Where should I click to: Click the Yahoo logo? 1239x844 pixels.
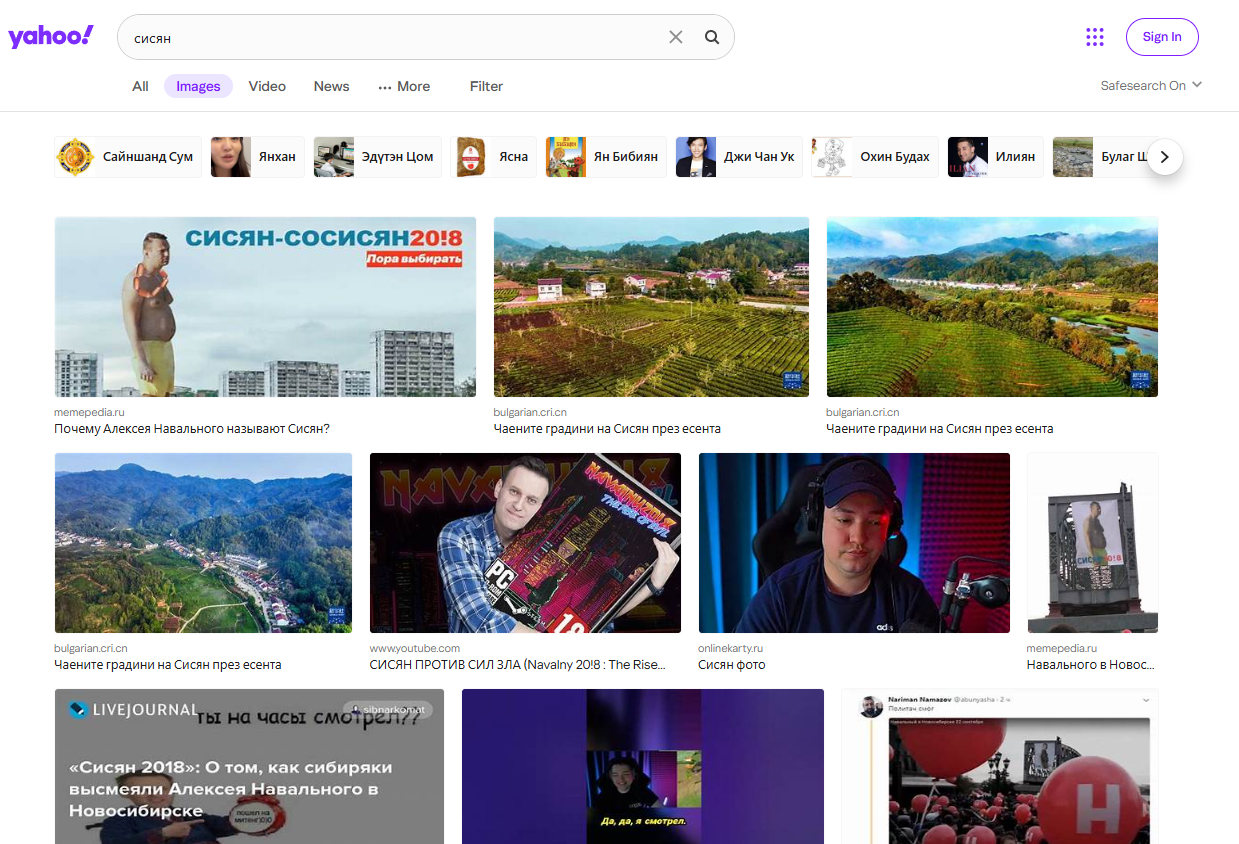pyautogui.click(x=51, y=37)
